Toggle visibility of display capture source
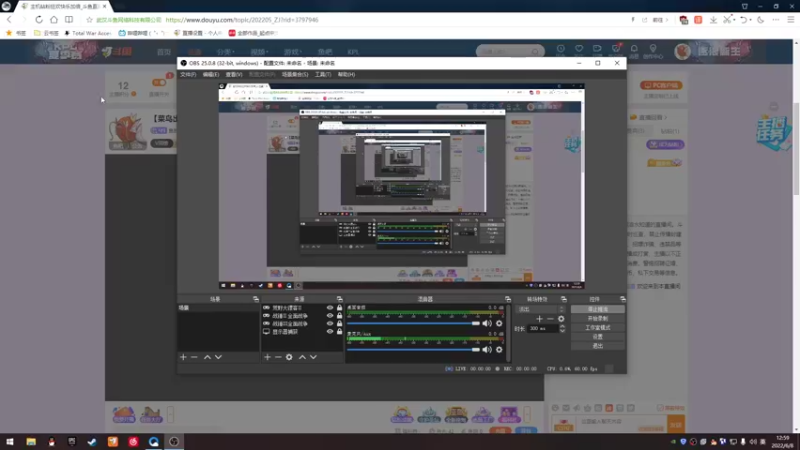Viewport: 800px width, 450px height. pyautogui.click(x=330, y=332)
